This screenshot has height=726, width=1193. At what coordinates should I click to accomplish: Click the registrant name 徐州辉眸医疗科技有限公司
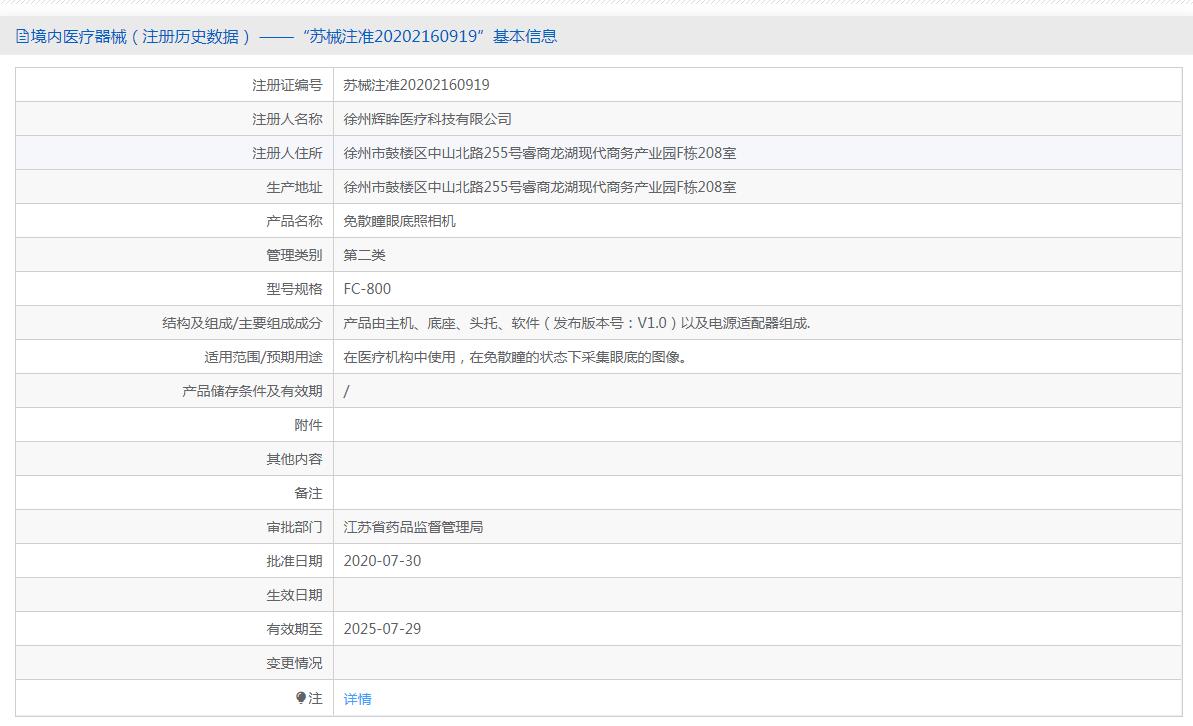pyautogui.click(x=427, y=119)
